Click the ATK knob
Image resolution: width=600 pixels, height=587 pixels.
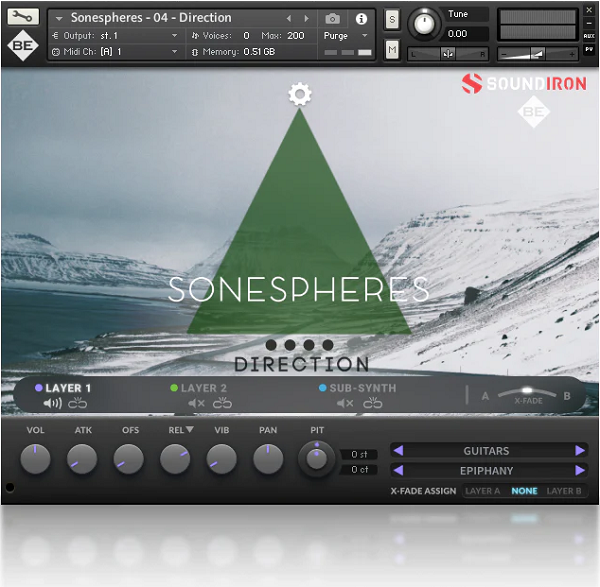point(82,458)
